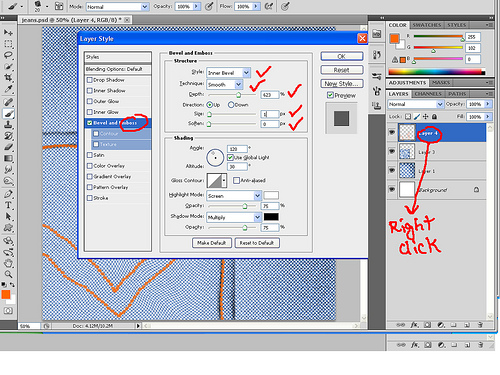
Task: Click the Lock all icon
Action: tap(434, 117)
